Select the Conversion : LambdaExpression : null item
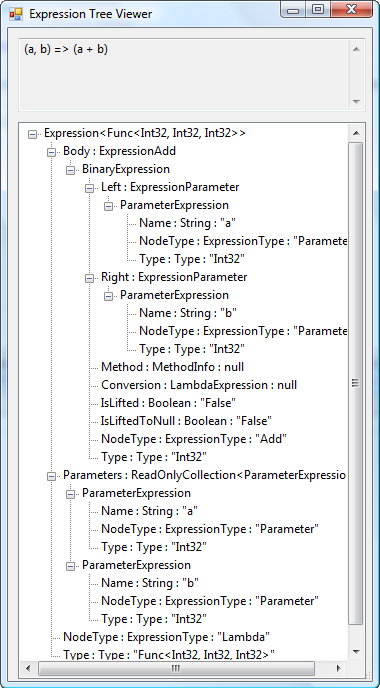 (199, 385)
